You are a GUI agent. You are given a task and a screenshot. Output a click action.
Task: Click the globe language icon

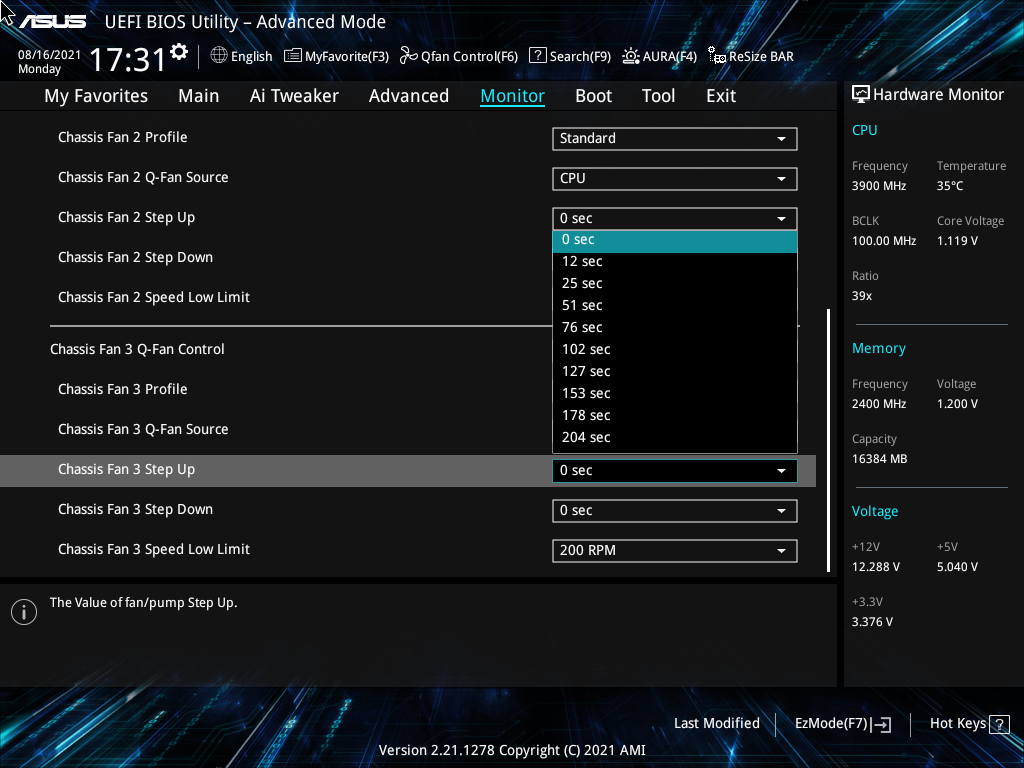pyautogui.click(x=219, y=56)
